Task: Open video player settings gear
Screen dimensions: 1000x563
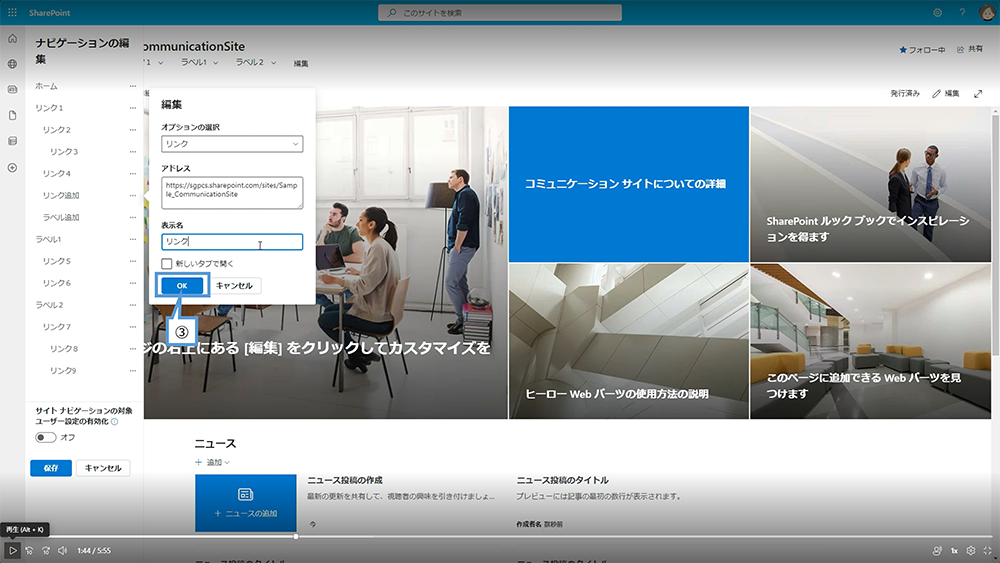Action: coord(971,550)
